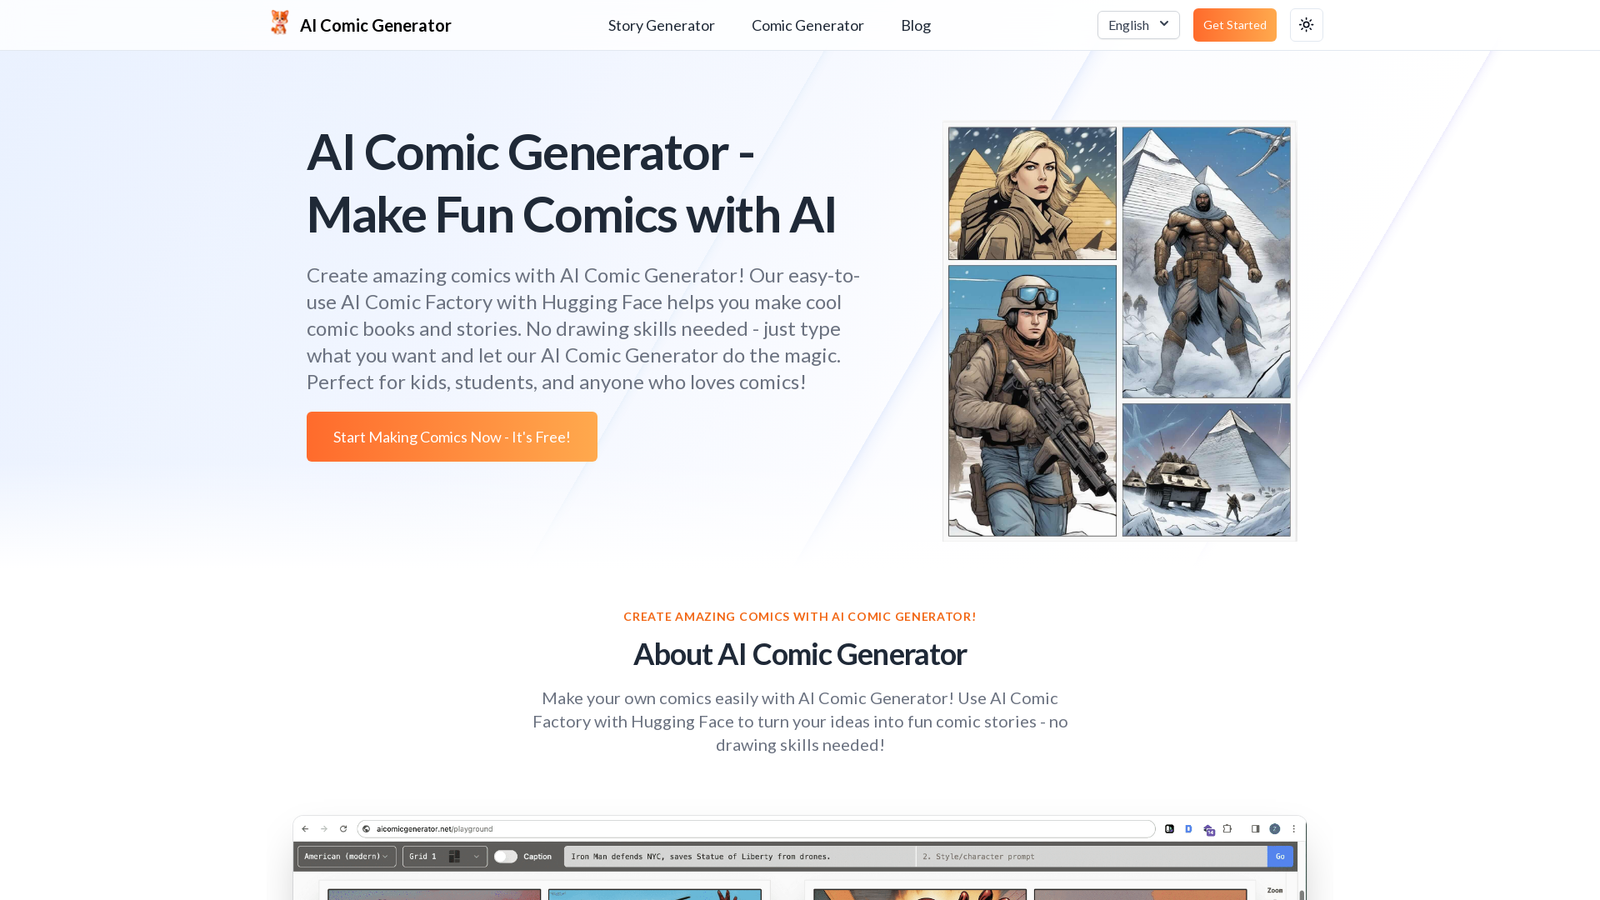Click the main 'Make Fun Comics with AI' headline
The image size is (1600, 900).
(571, 183)
